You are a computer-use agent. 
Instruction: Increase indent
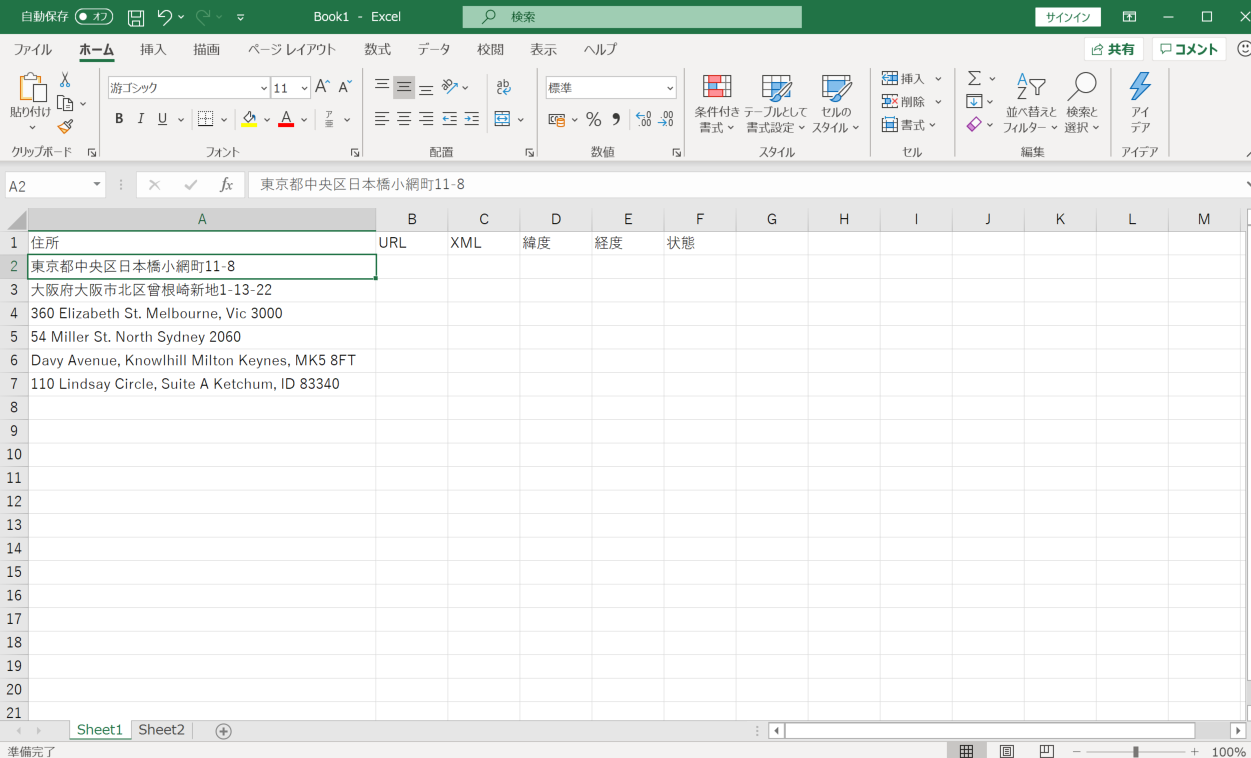pyautogui.click(x=472, y=119)
